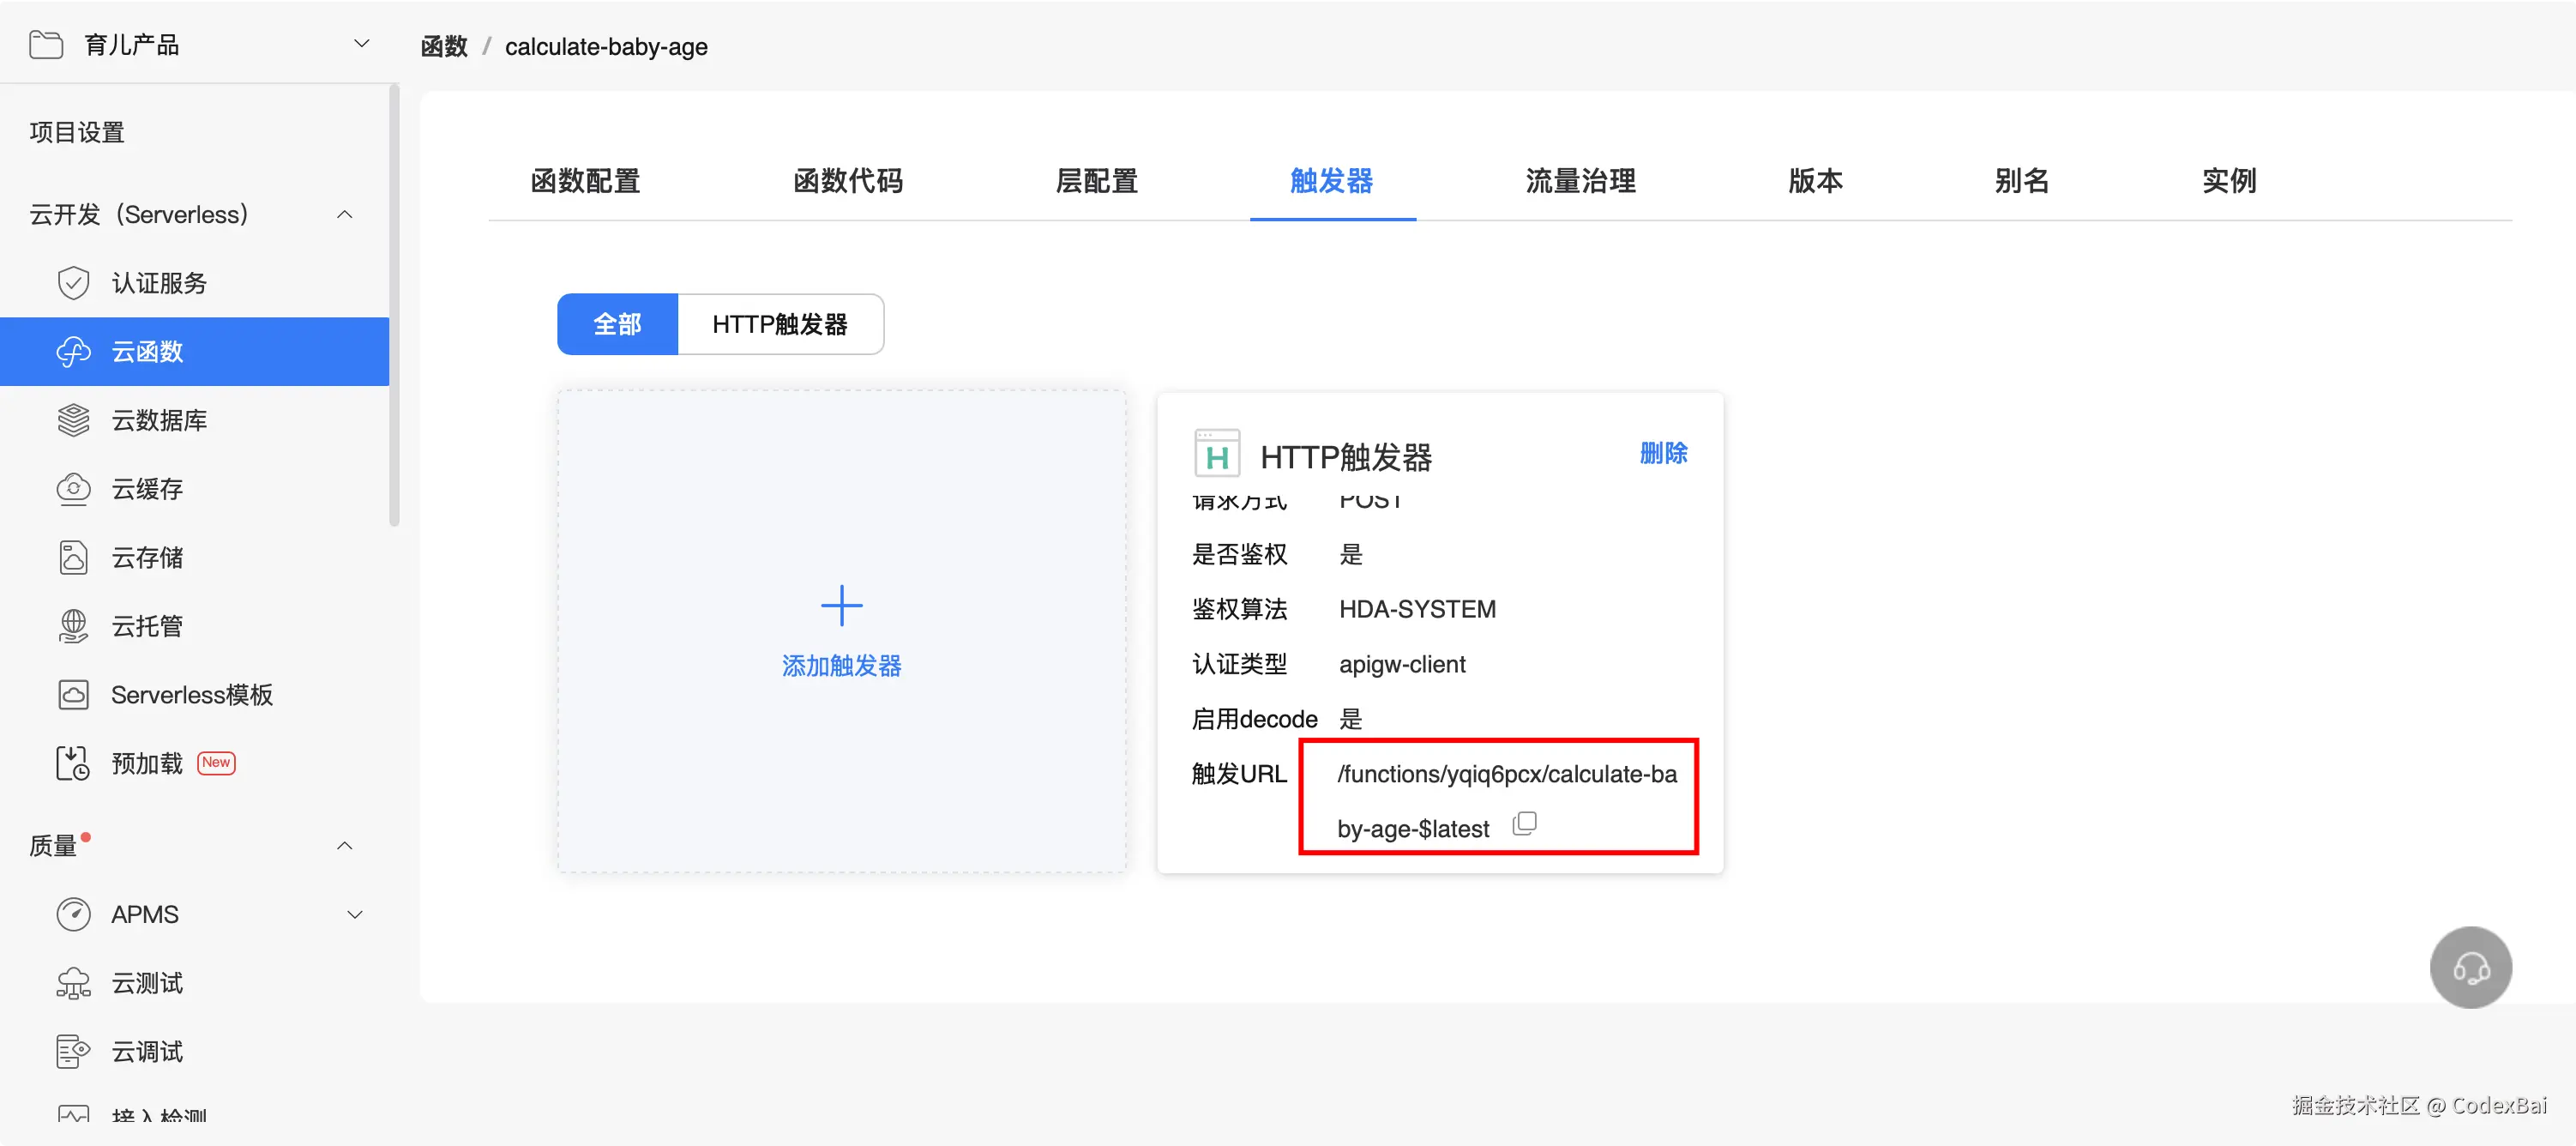Delete the HTTP trigger via 删除

pyautogui.click(x=1663, y=453)
